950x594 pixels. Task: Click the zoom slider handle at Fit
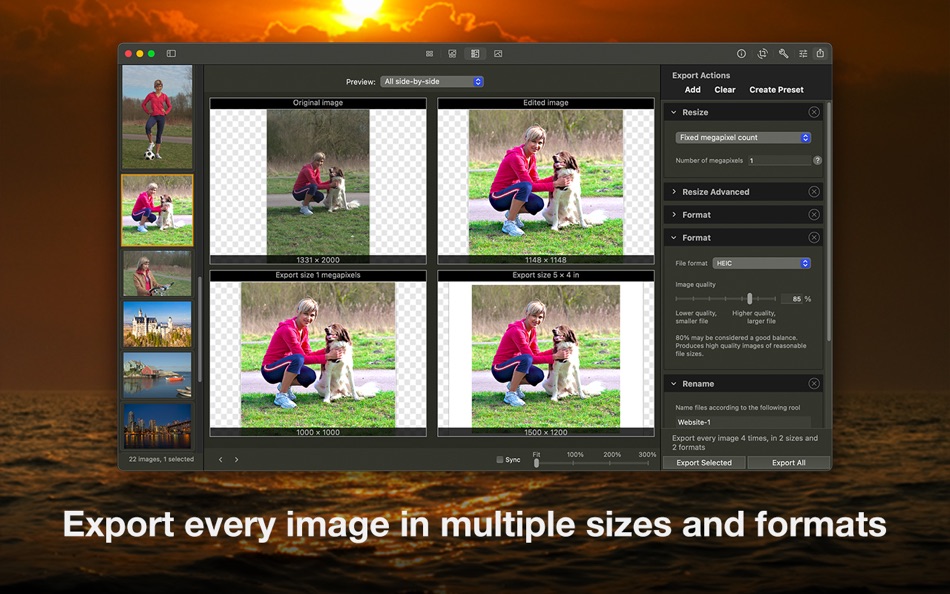[536, 463]
